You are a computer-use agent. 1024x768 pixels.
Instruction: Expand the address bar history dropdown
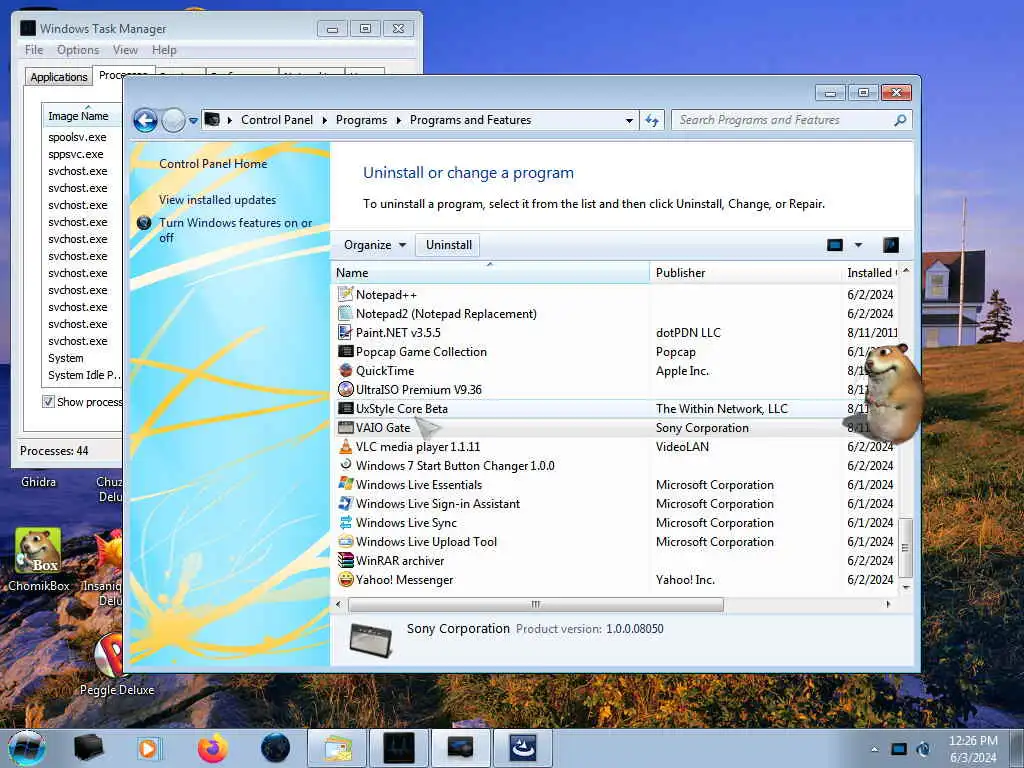[629, 120]
